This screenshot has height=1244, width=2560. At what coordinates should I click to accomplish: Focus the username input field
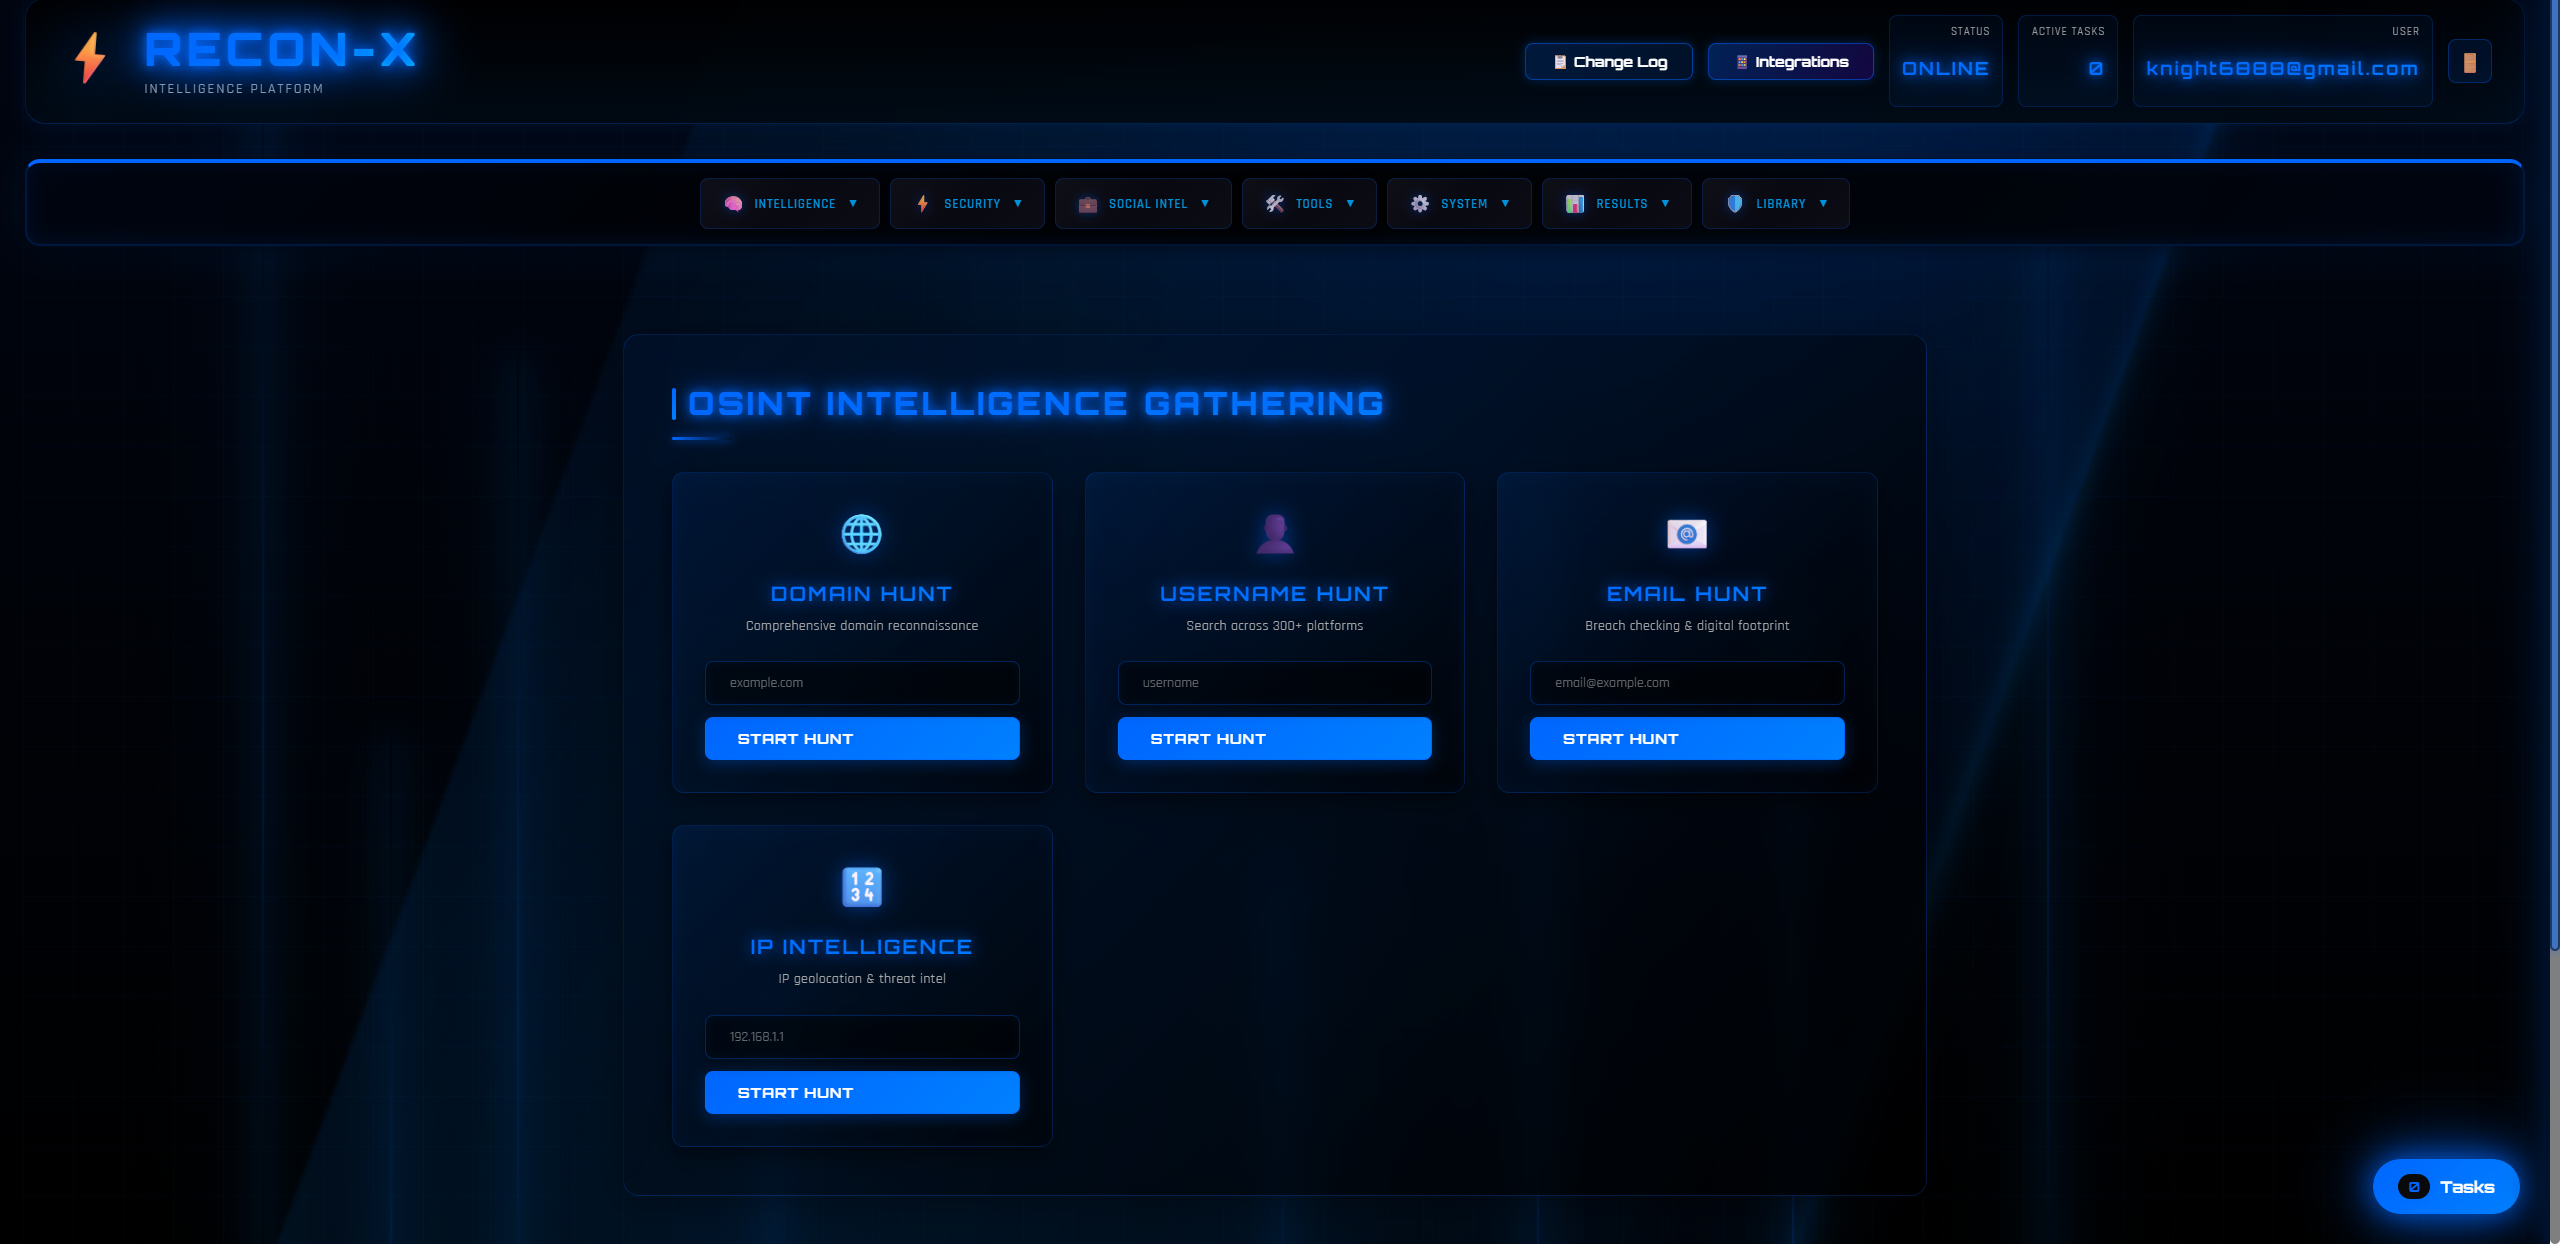coord(1274,683)
